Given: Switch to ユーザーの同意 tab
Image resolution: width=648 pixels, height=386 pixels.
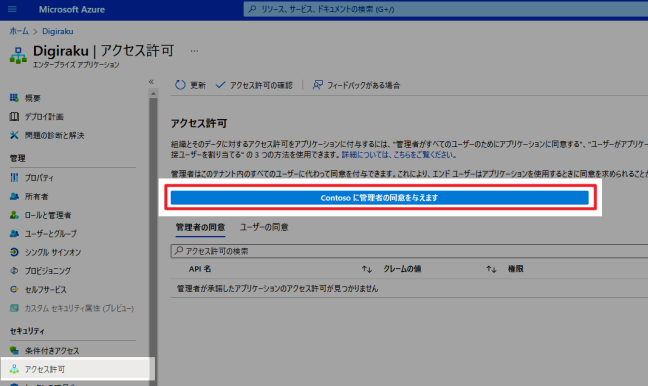Looking at the screenshot, I should coord(264,227).
